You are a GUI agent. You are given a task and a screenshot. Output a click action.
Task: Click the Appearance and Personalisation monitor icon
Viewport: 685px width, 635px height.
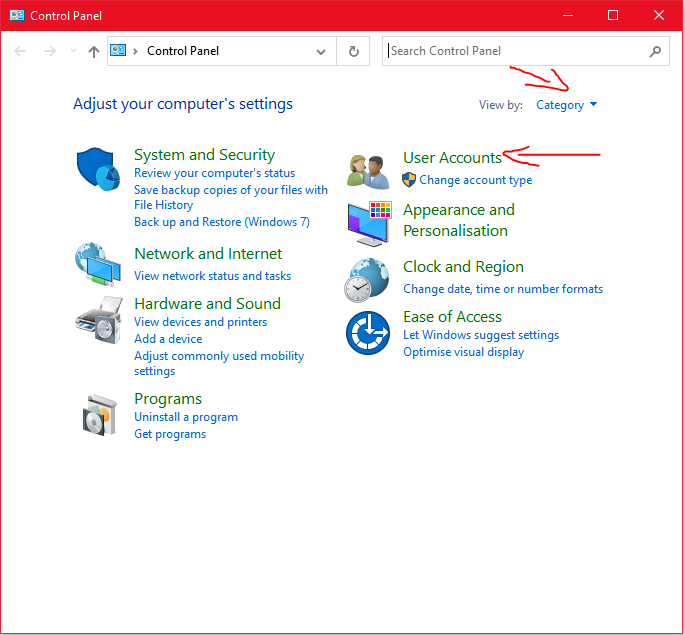point(367,222)
